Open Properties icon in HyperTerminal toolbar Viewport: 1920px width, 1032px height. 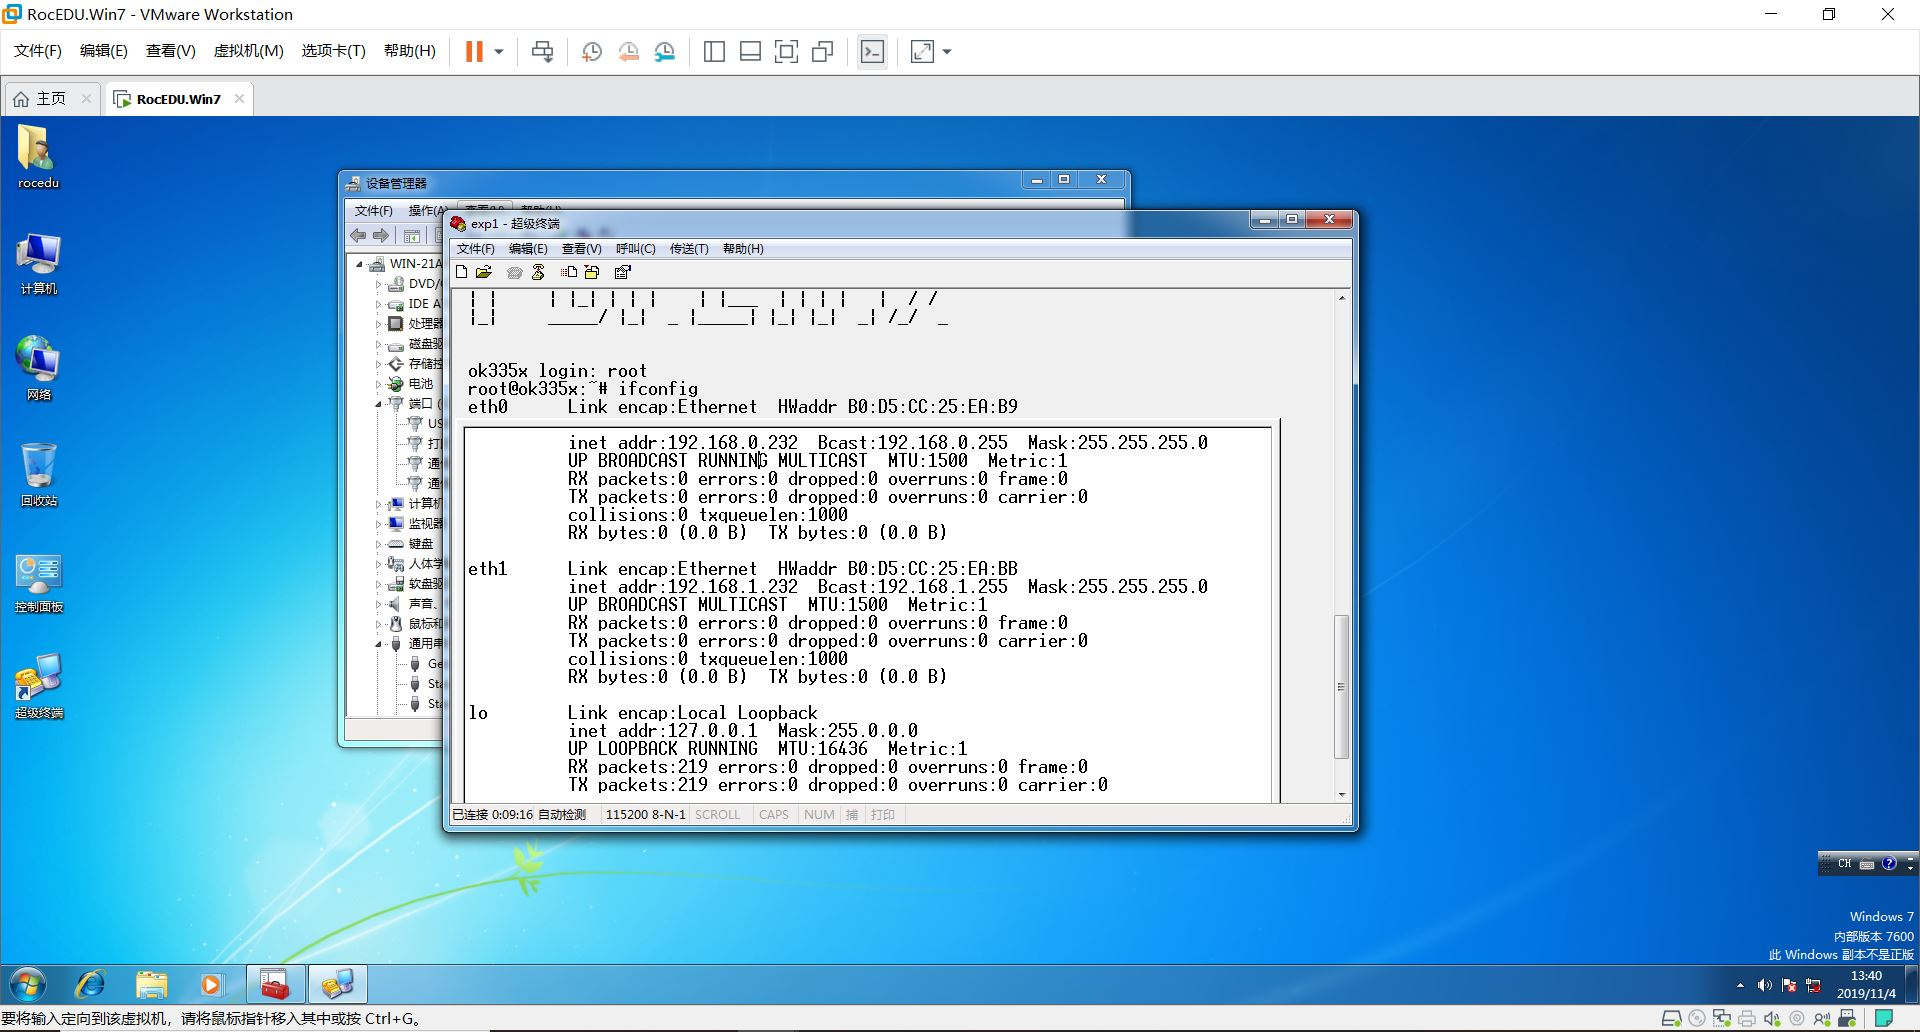point(623,272)
